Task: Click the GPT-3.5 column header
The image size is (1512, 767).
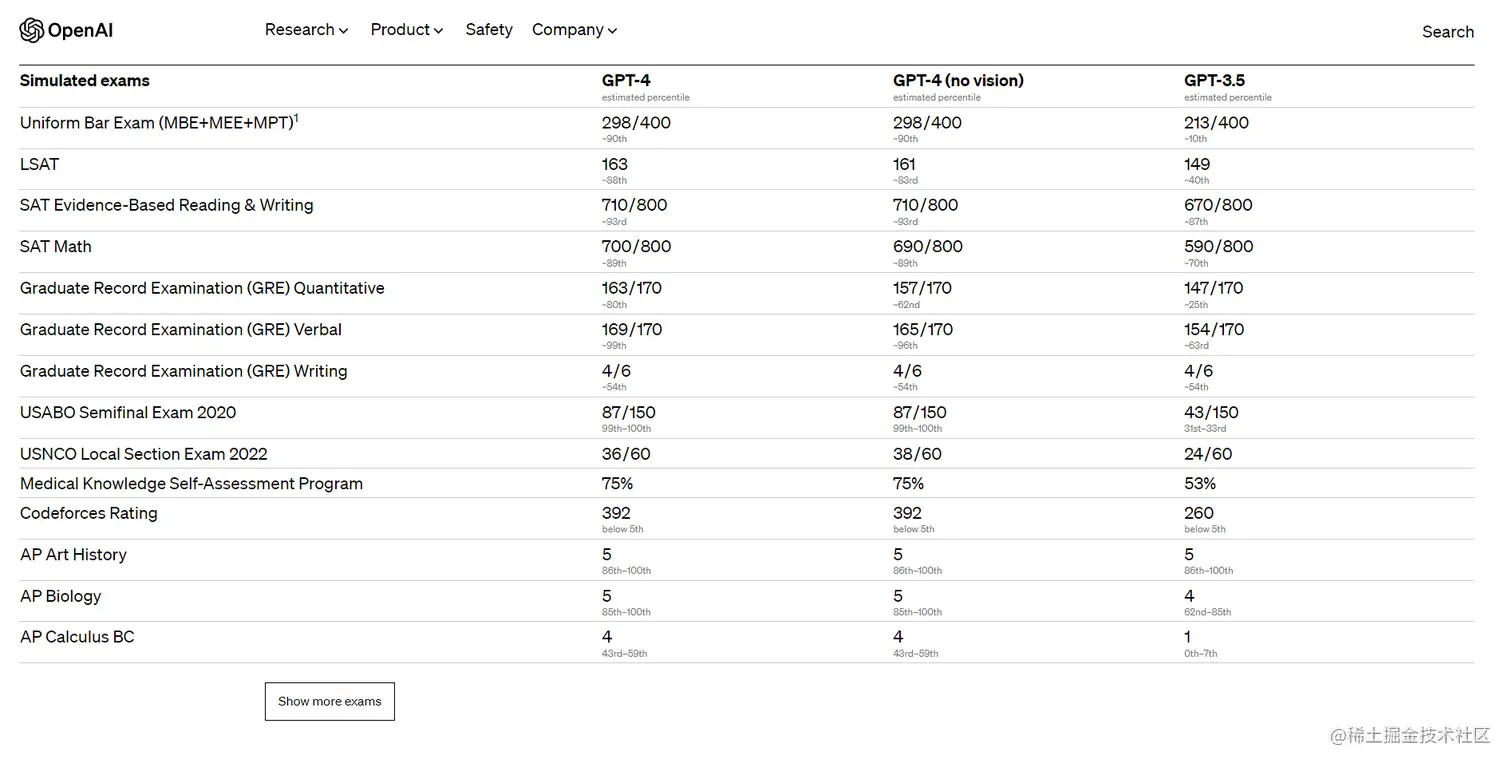Action: pos(1214,81)
